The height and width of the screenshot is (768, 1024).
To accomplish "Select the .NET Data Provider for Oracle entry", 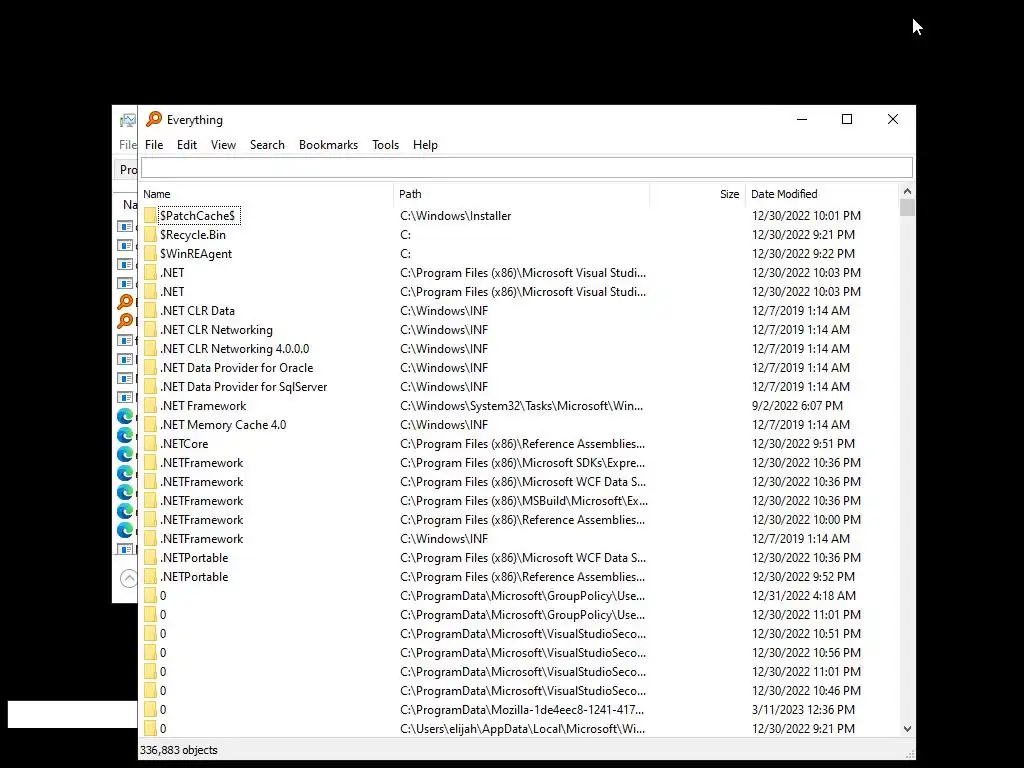I will click(x=236, y=368).
